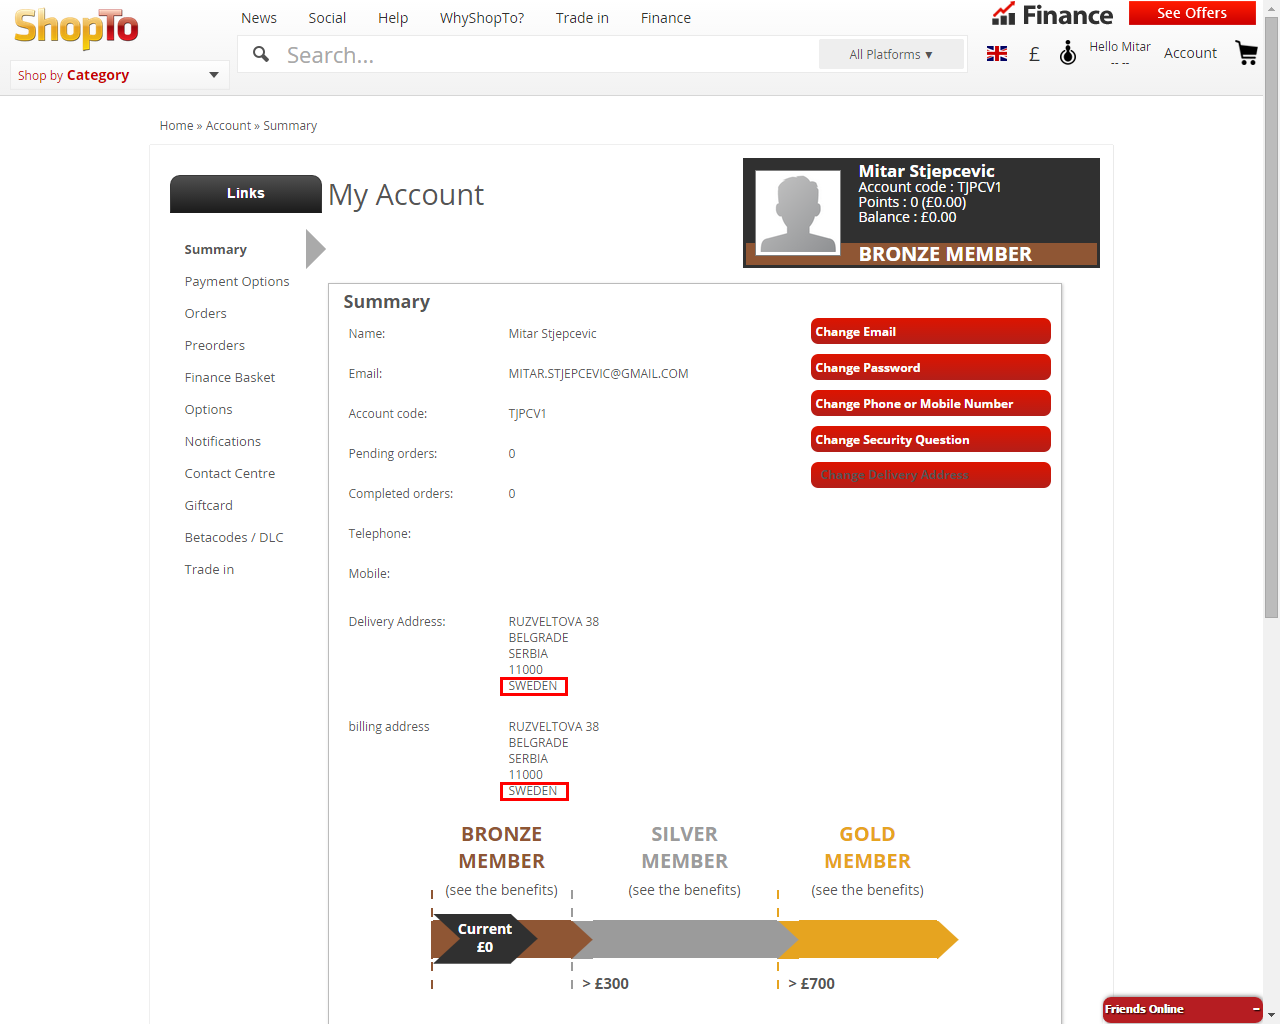Click the silver progress arrow segment
Image resolution: width=1280 pixels, height=1024 pixels.
click(x=686, y=939)
